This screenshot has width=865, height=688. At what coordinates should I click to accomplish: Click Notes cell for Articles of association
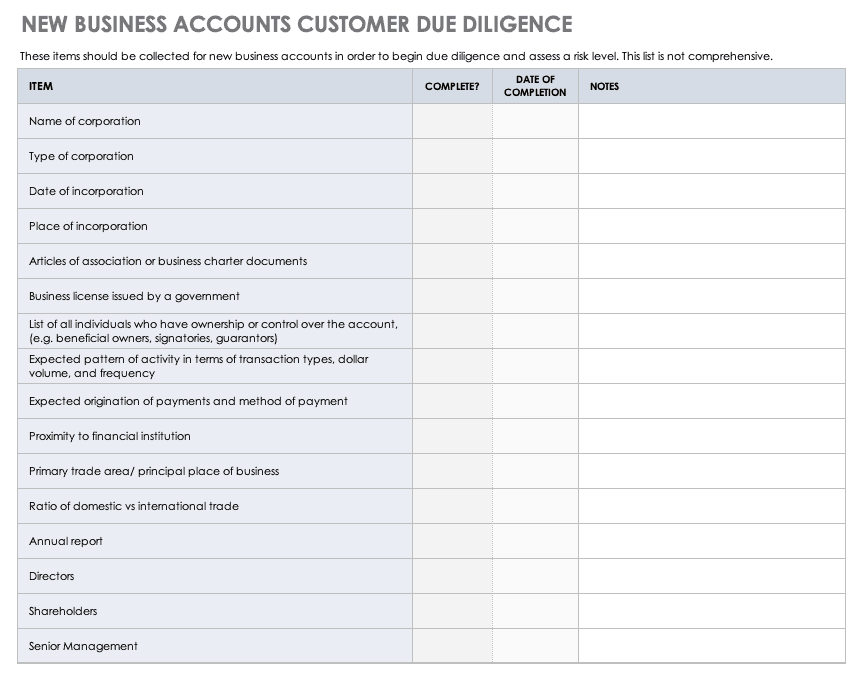point(712,261)
